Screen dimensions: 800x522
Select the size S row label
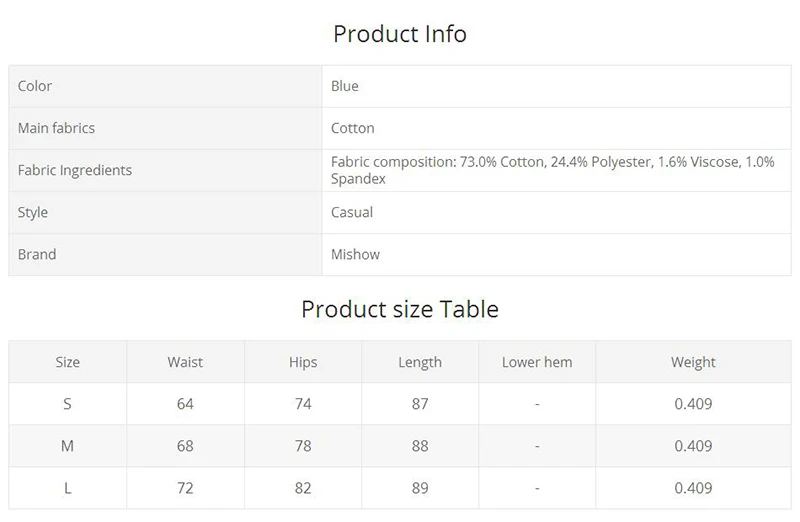[67, 404]
